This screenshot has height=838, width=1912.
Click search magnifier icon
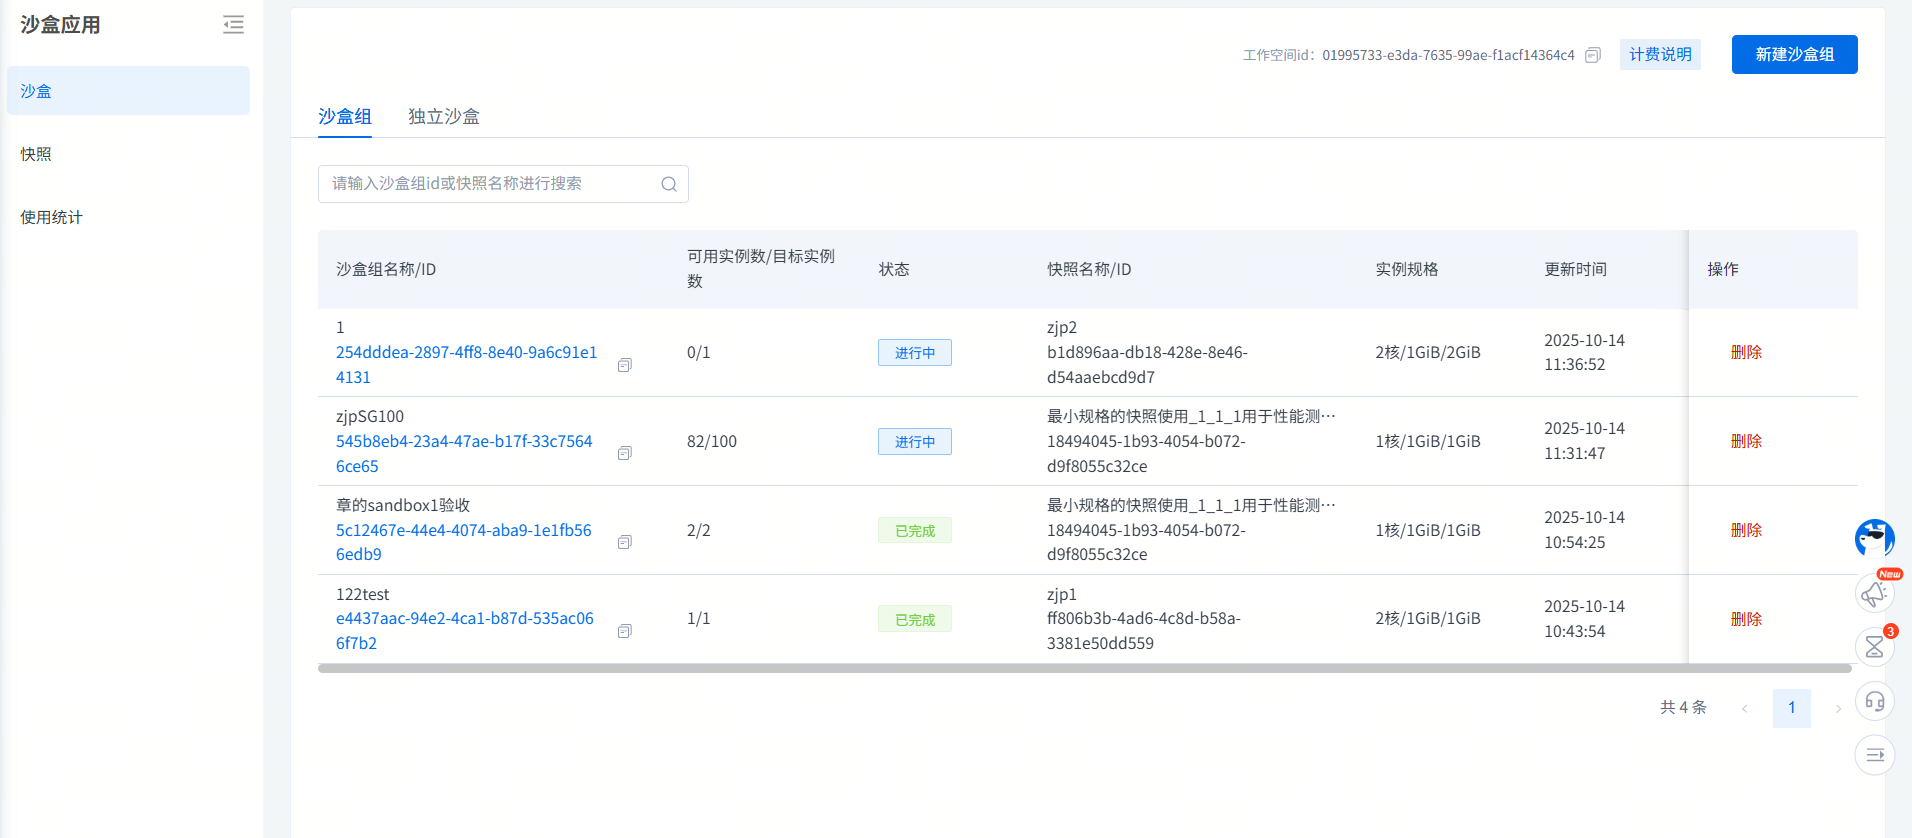click(x=669, y=184)
